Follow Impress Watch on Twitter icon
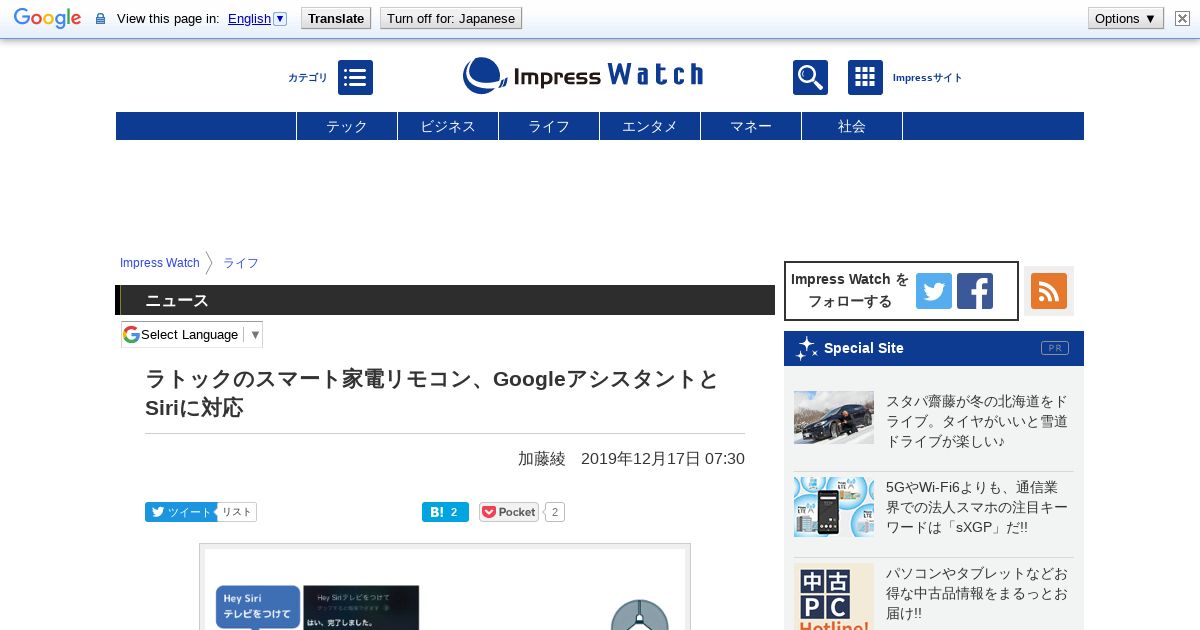Viewport: 1200px width, 630px height. click(934, 291)
